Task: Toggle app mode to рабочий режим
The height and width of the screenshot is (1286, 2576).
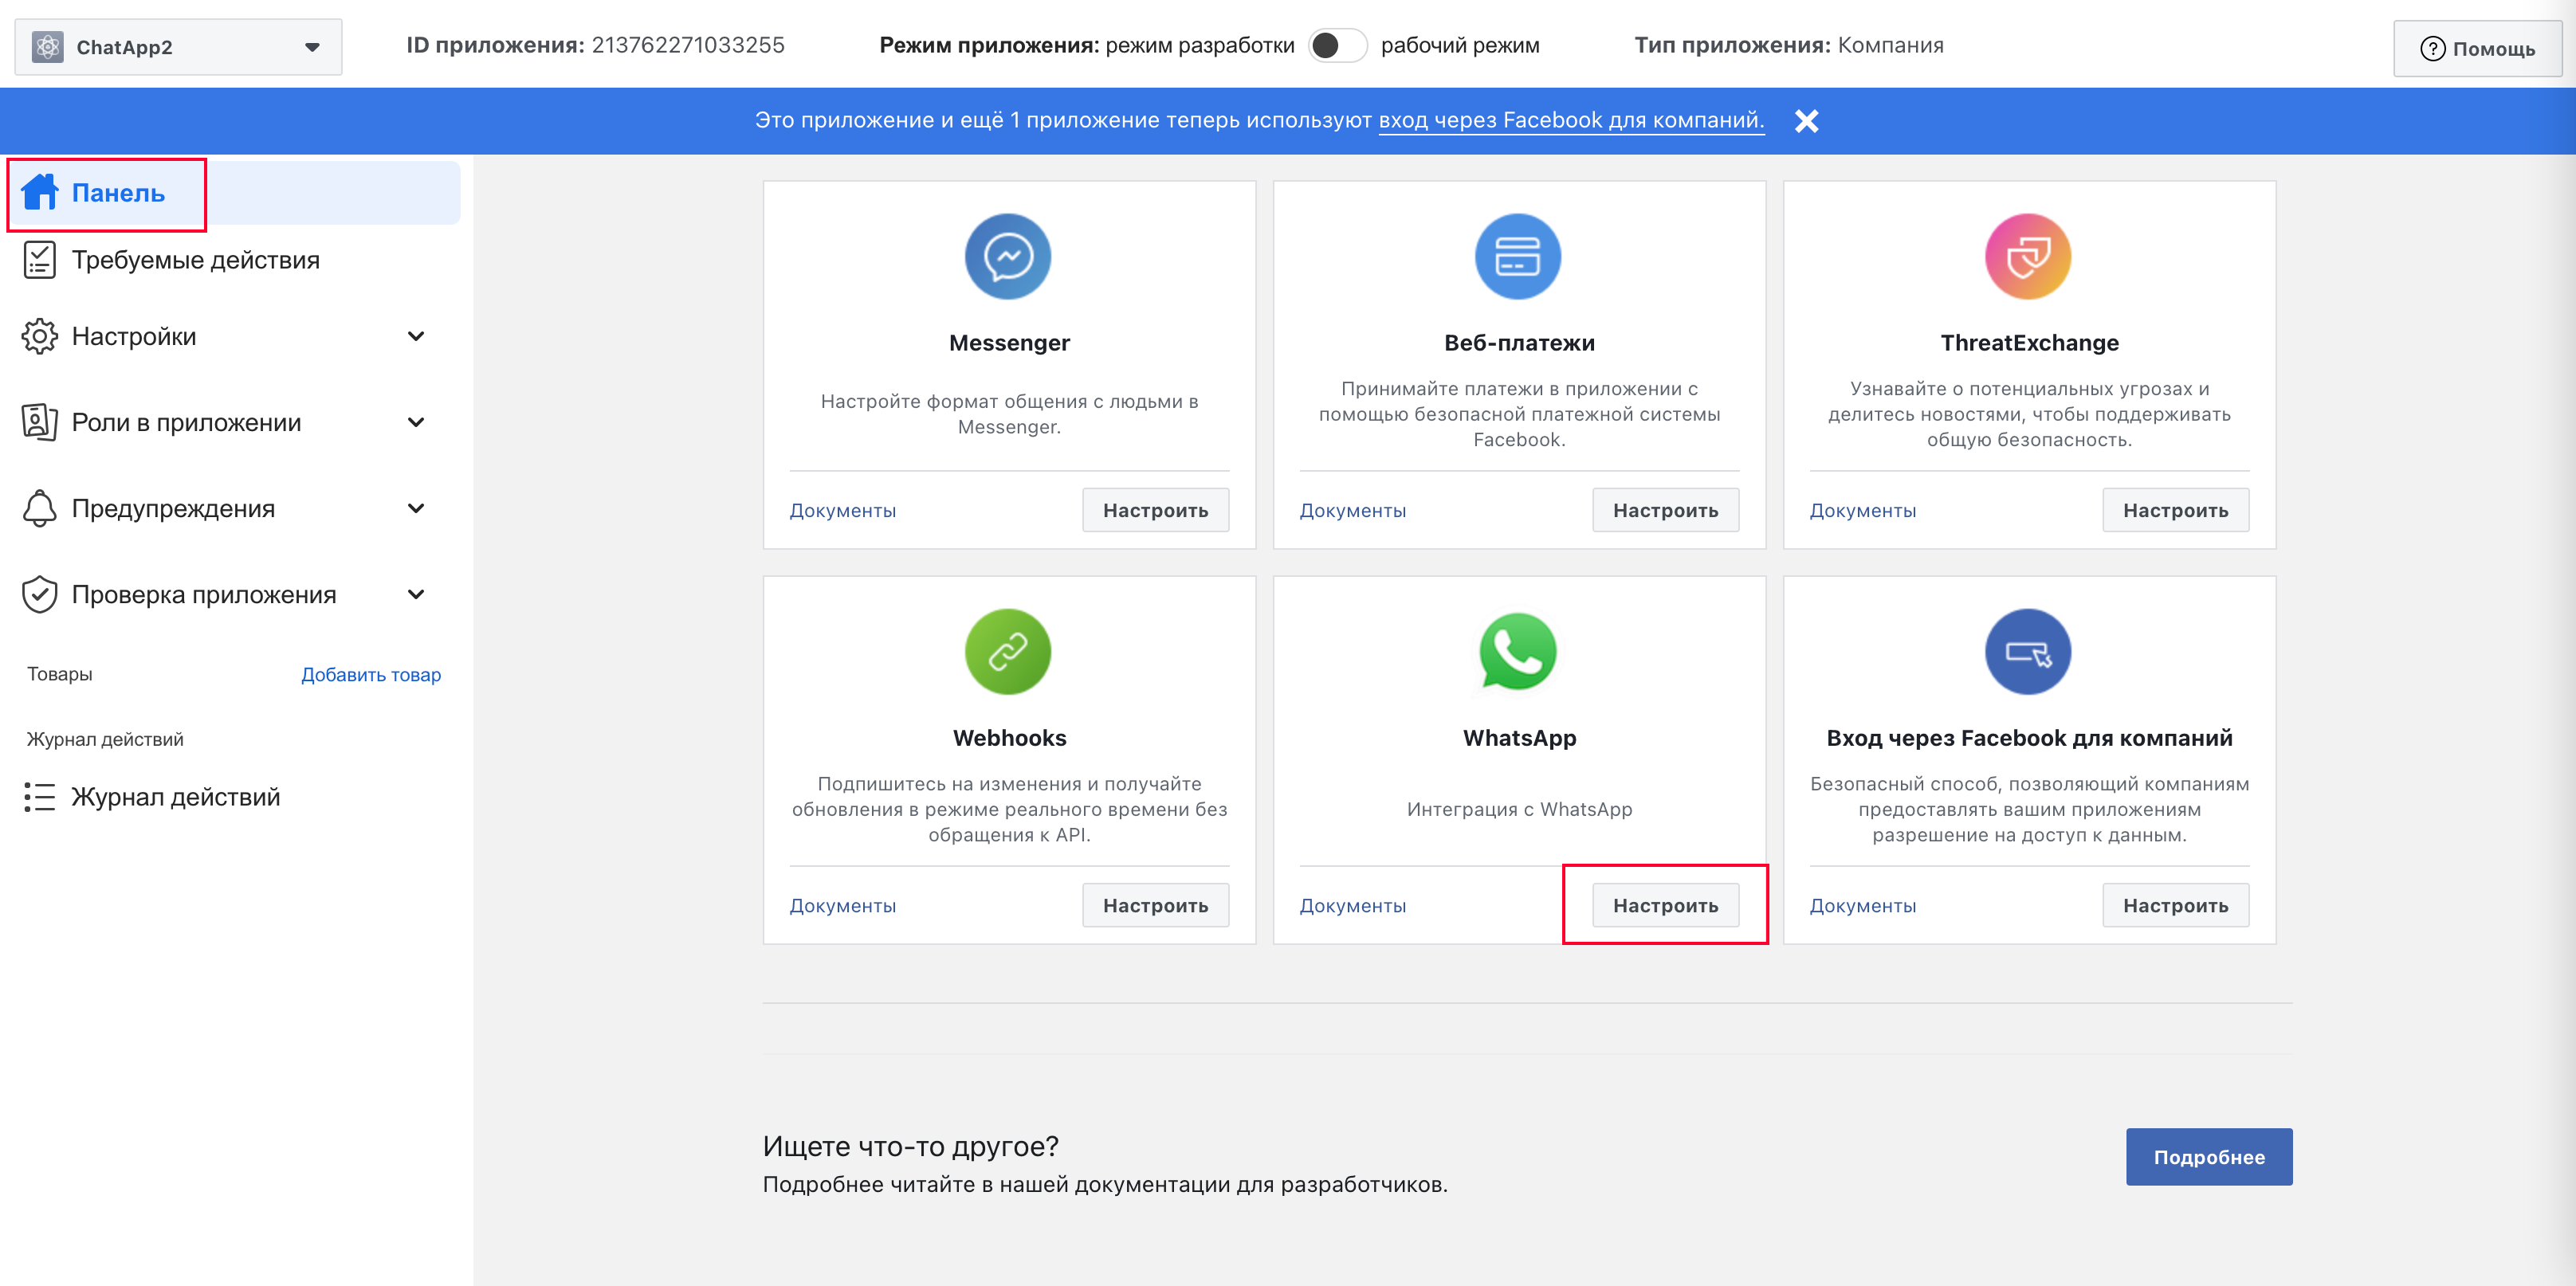Action: (1337, 45)
